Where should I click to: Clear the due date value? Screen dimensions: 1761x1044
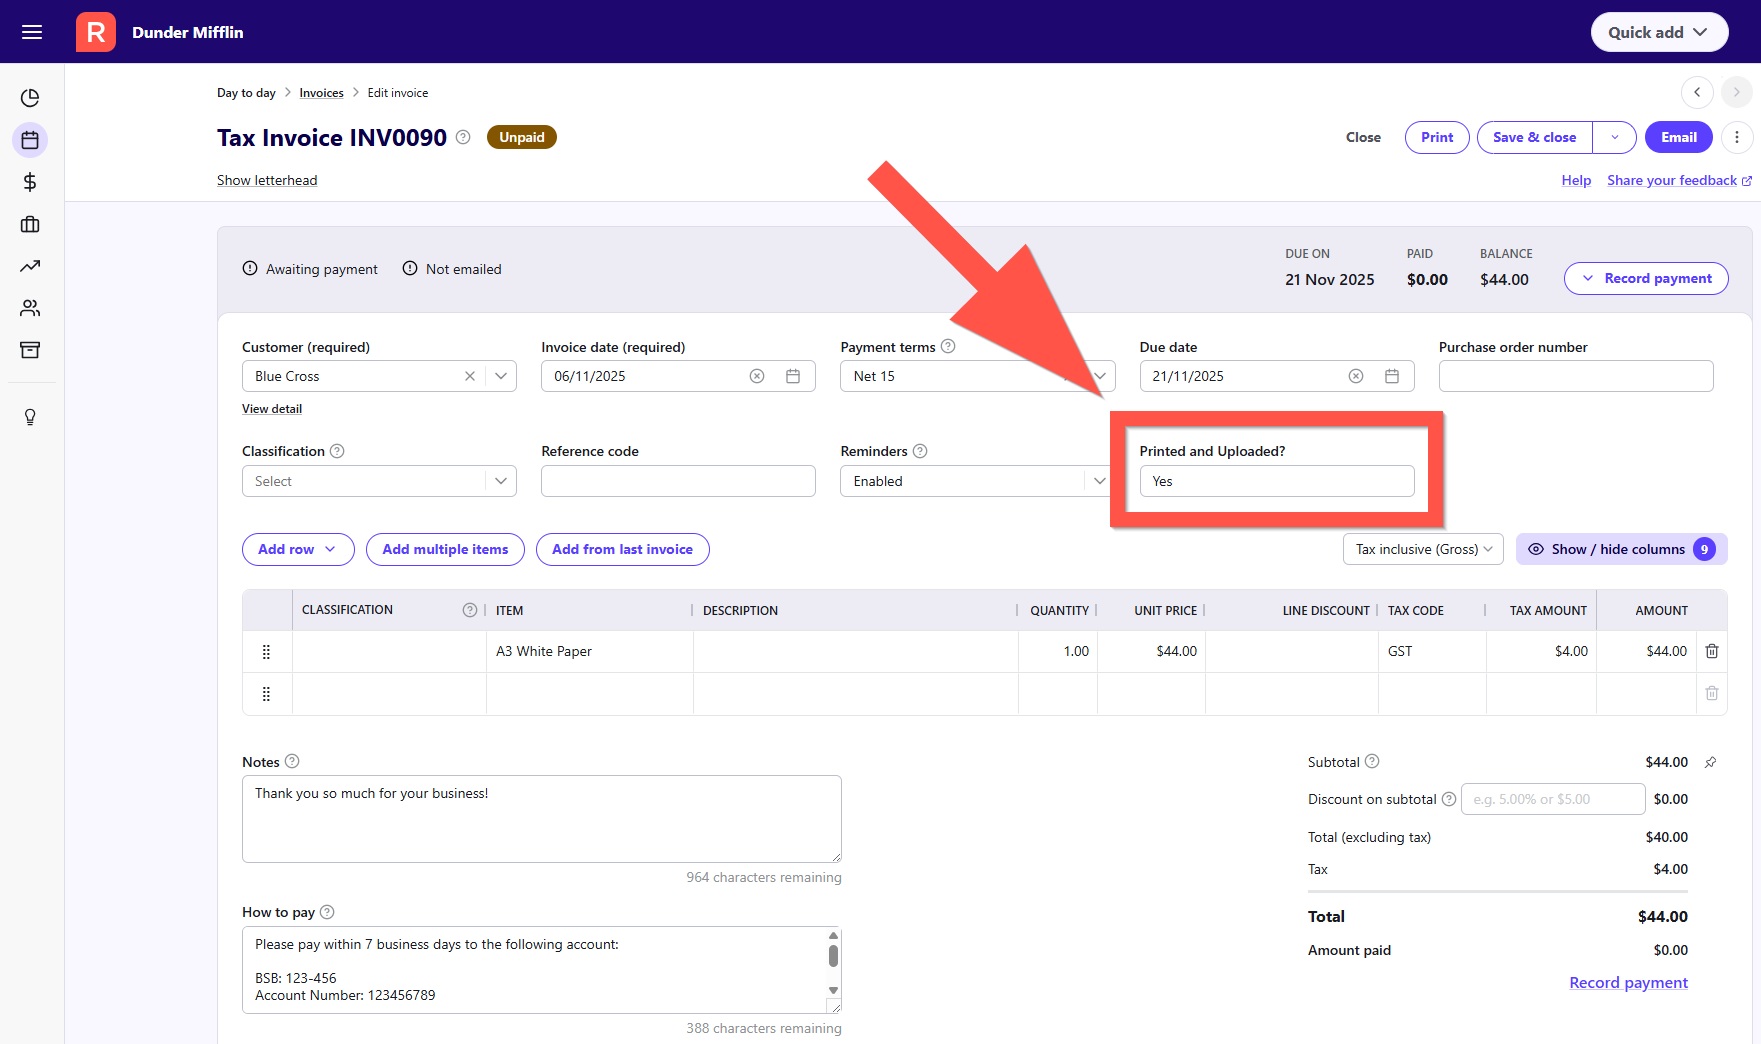[x=1356, y=376]
